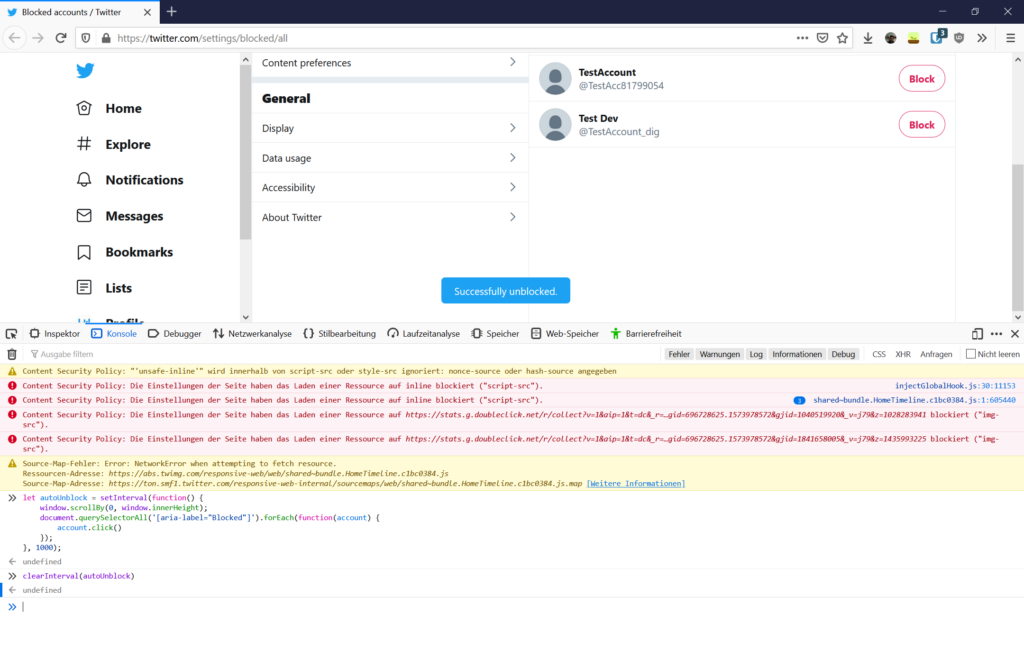Reload the current page

(x=61, y=38)
